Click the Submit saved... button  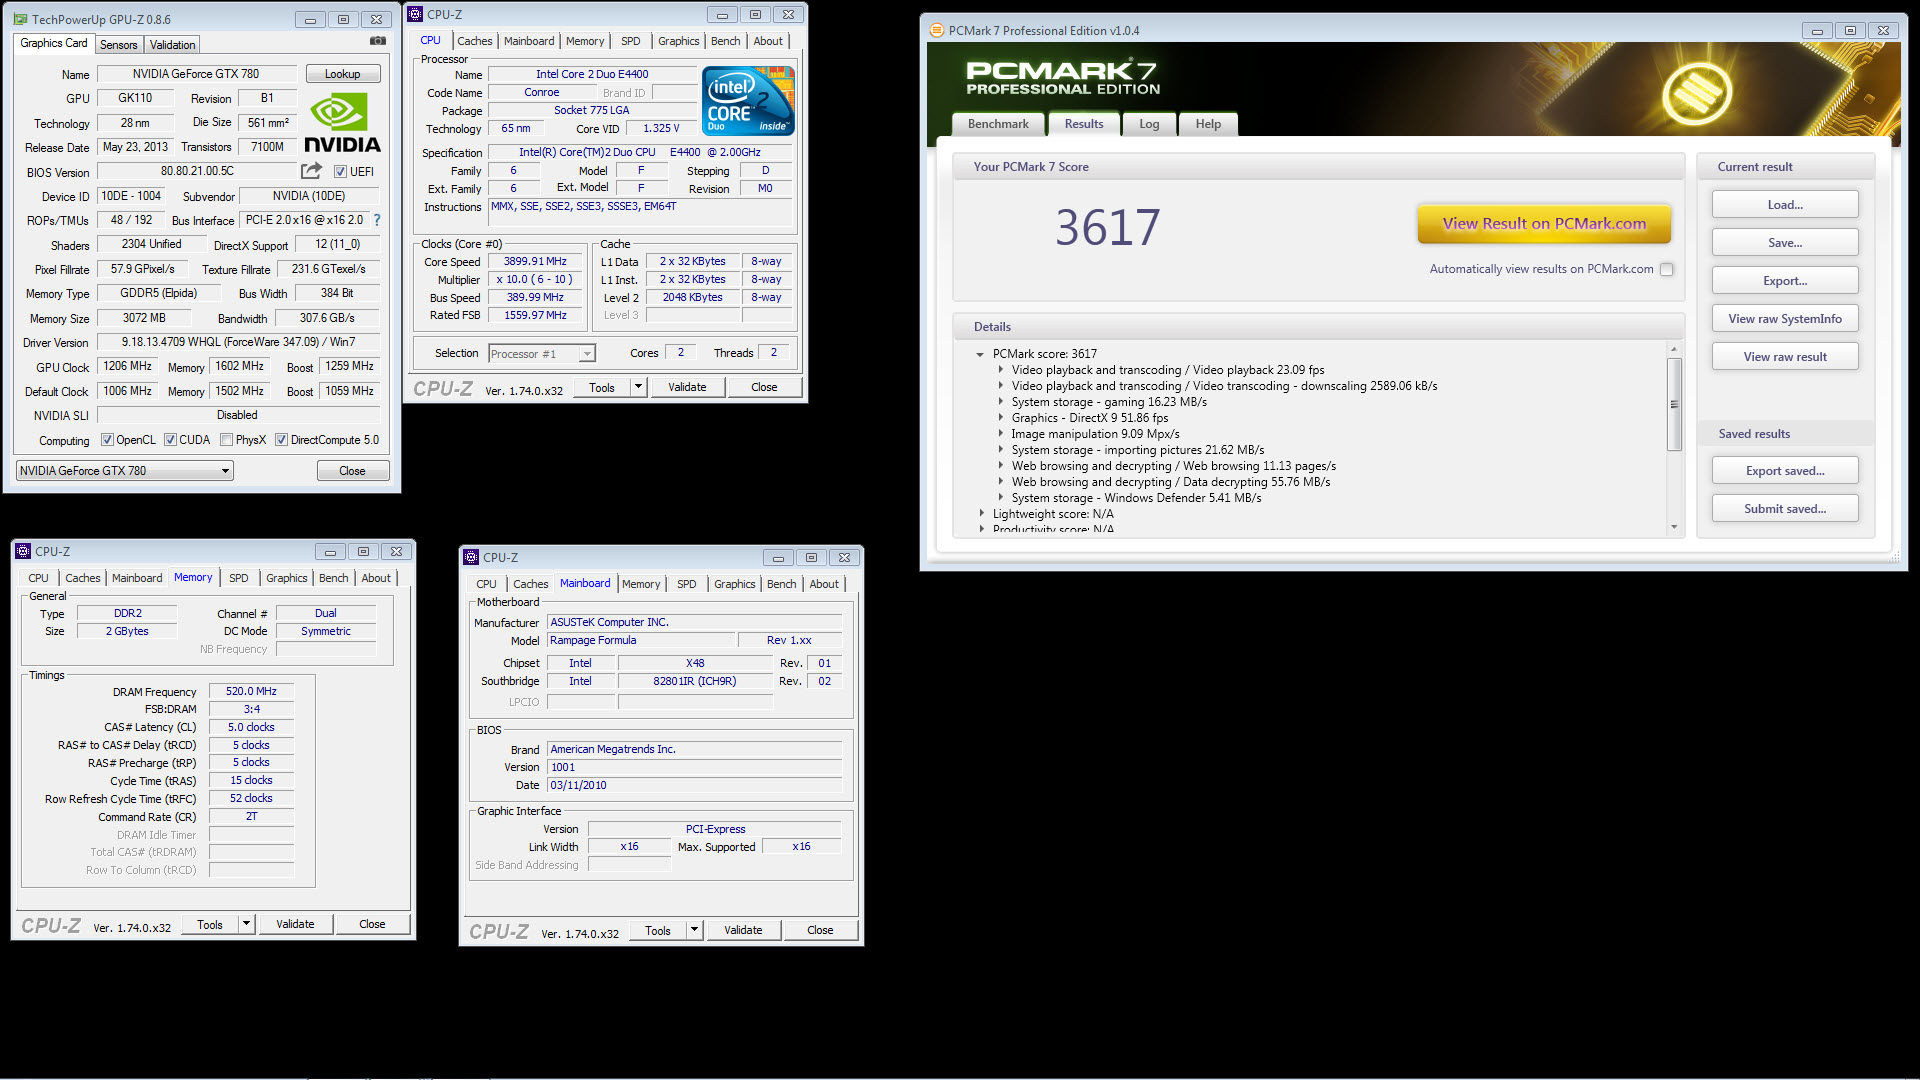pyautogui.click(x=1785, y=509)
